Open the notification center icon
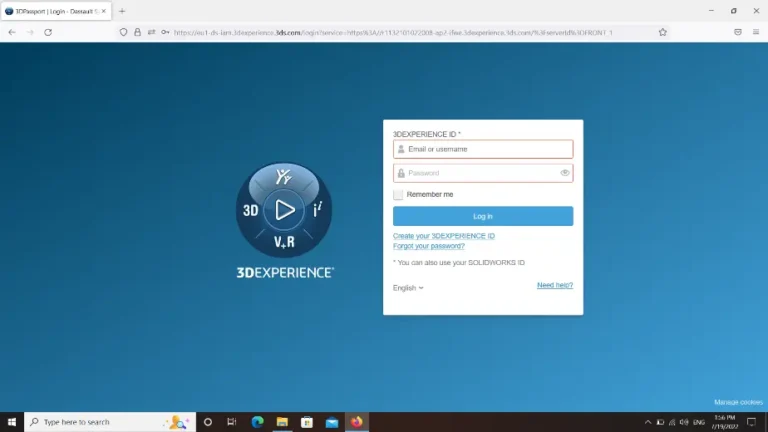The width and height of the screenshot is (768, 432). tap(751, 422)
